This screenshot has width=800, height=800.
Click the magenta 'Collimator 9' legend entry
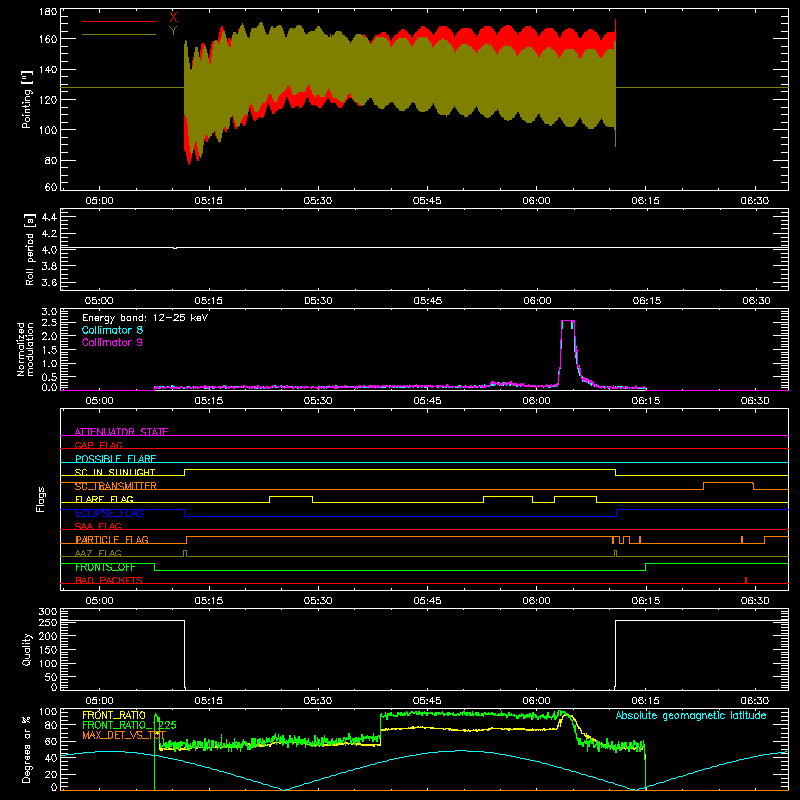tap(112, 342)
